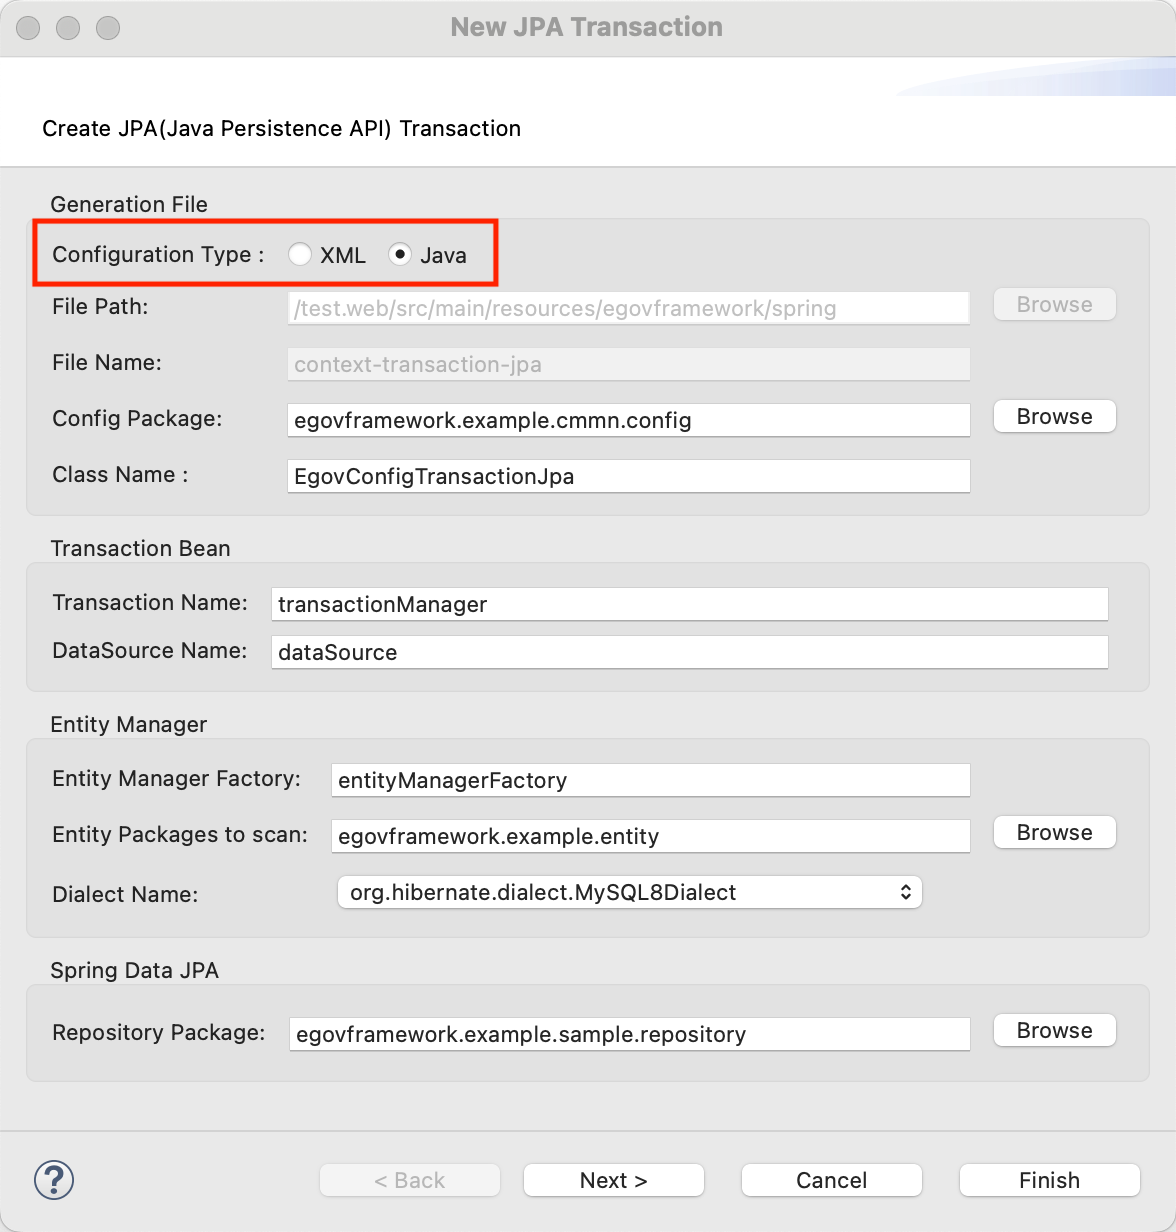Edit the Repository Package field

(629, 1034)
